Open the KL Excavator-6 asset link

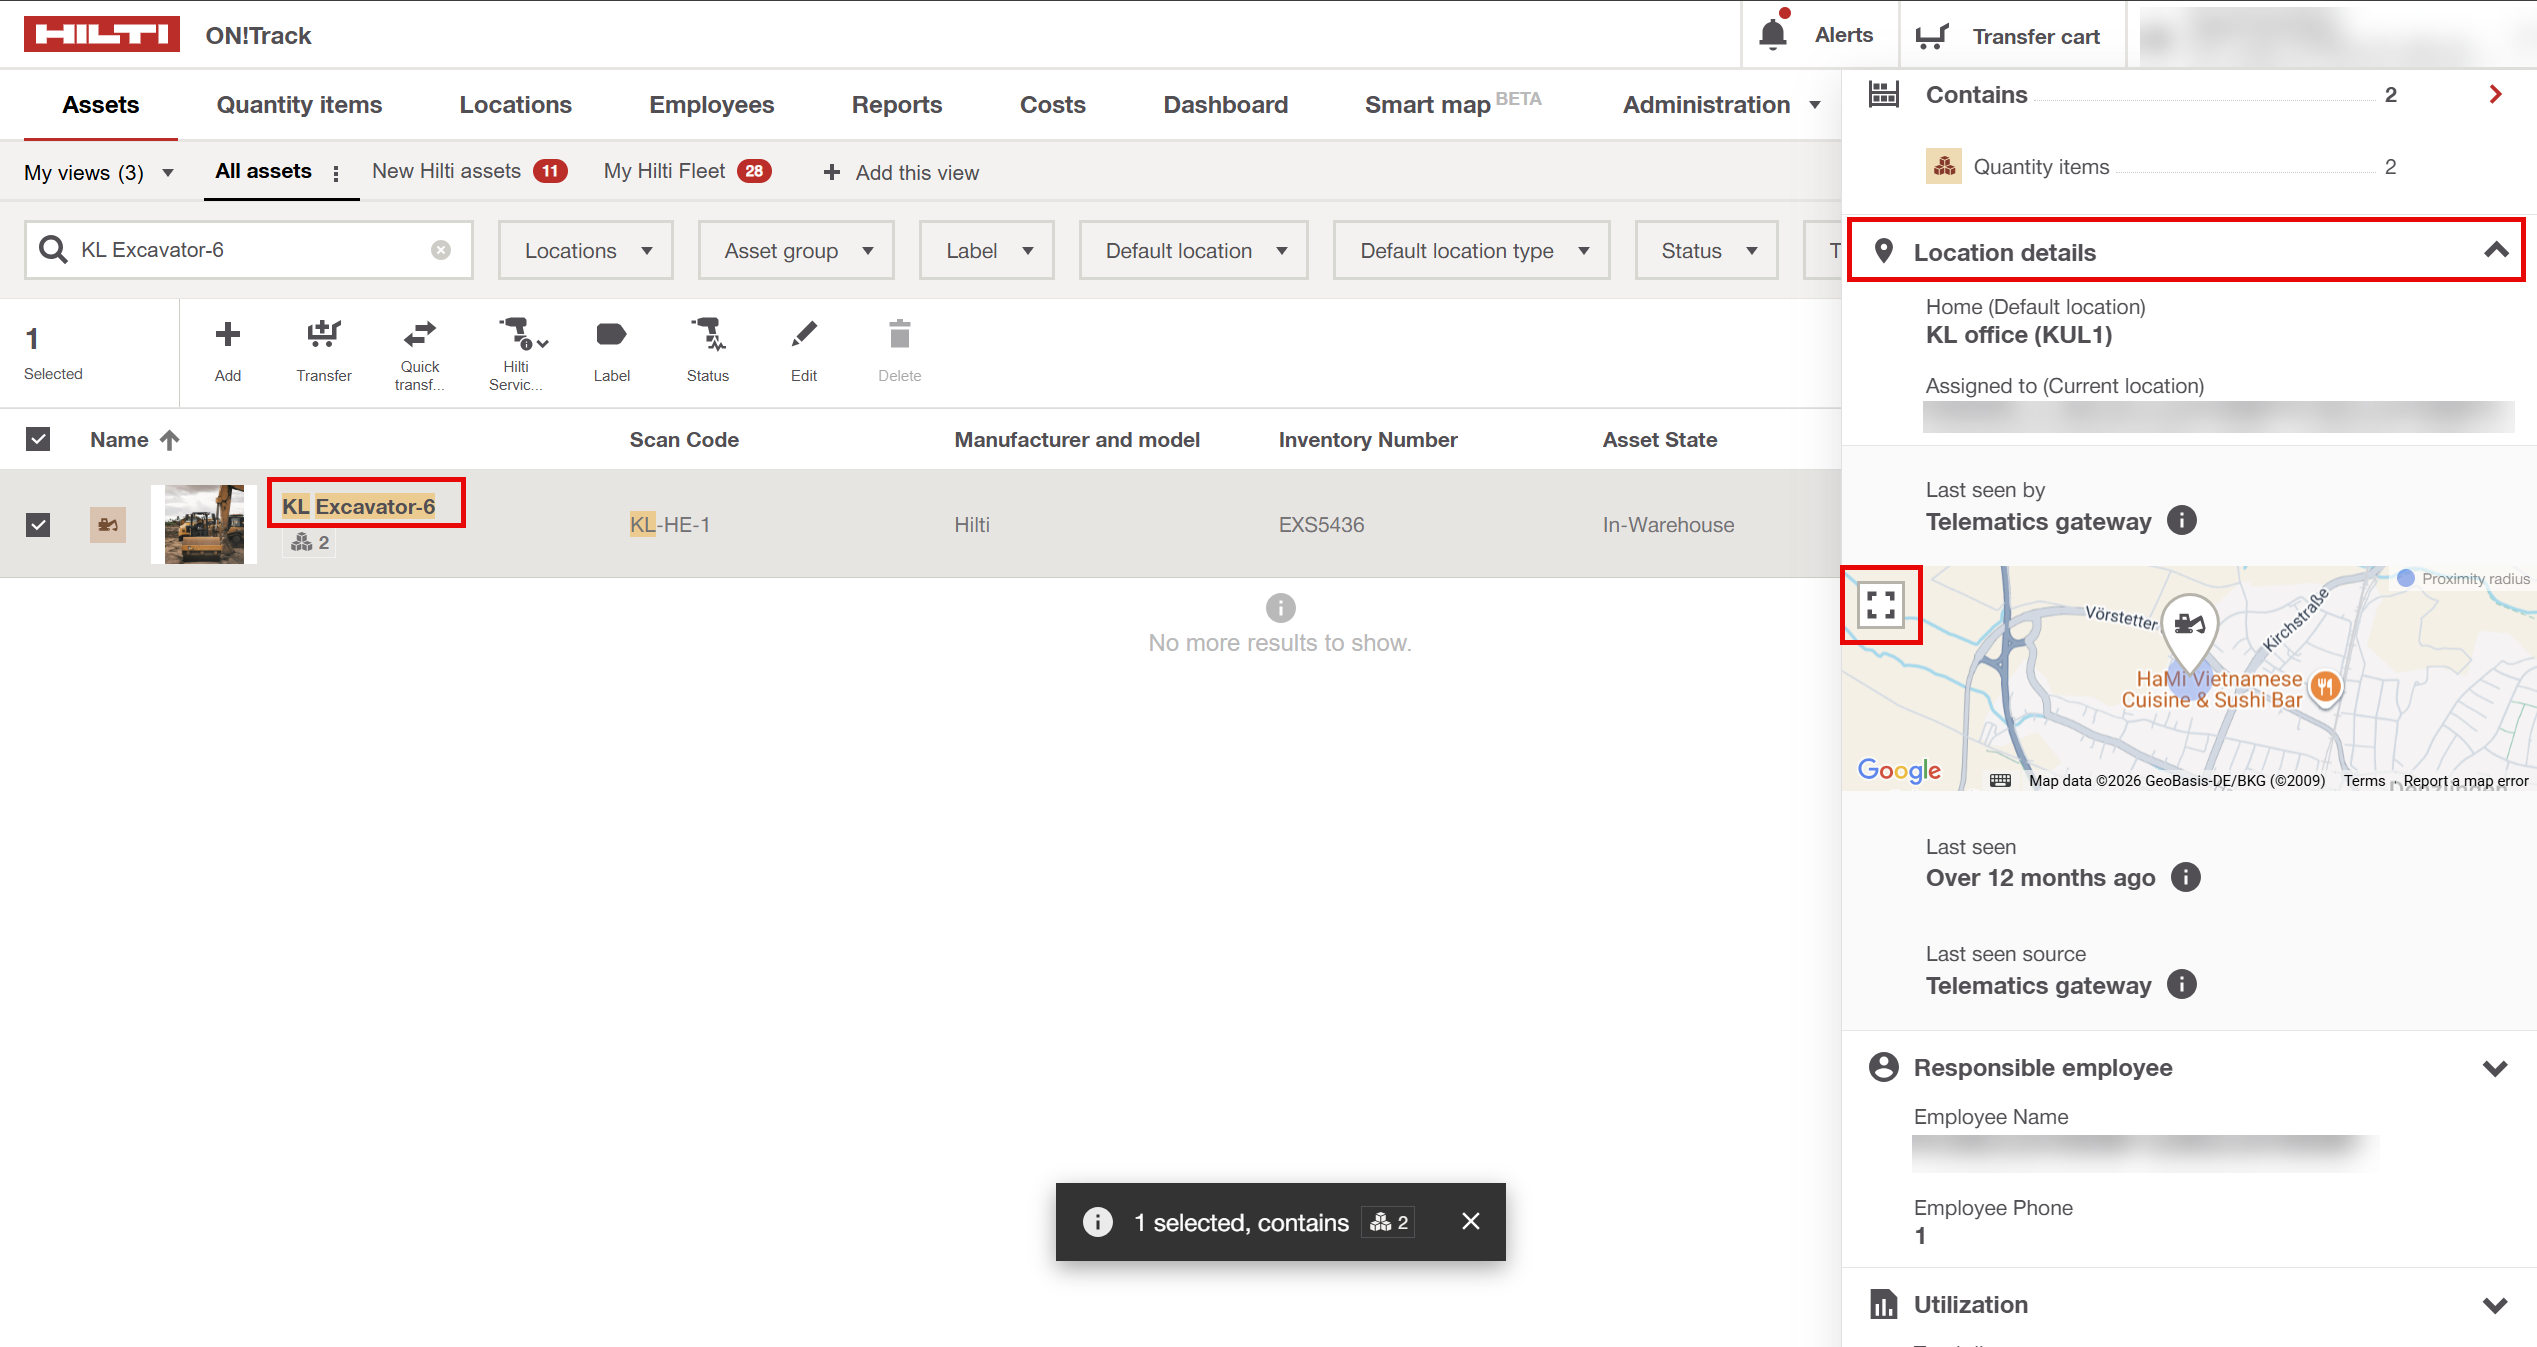(x=358, y=506)
